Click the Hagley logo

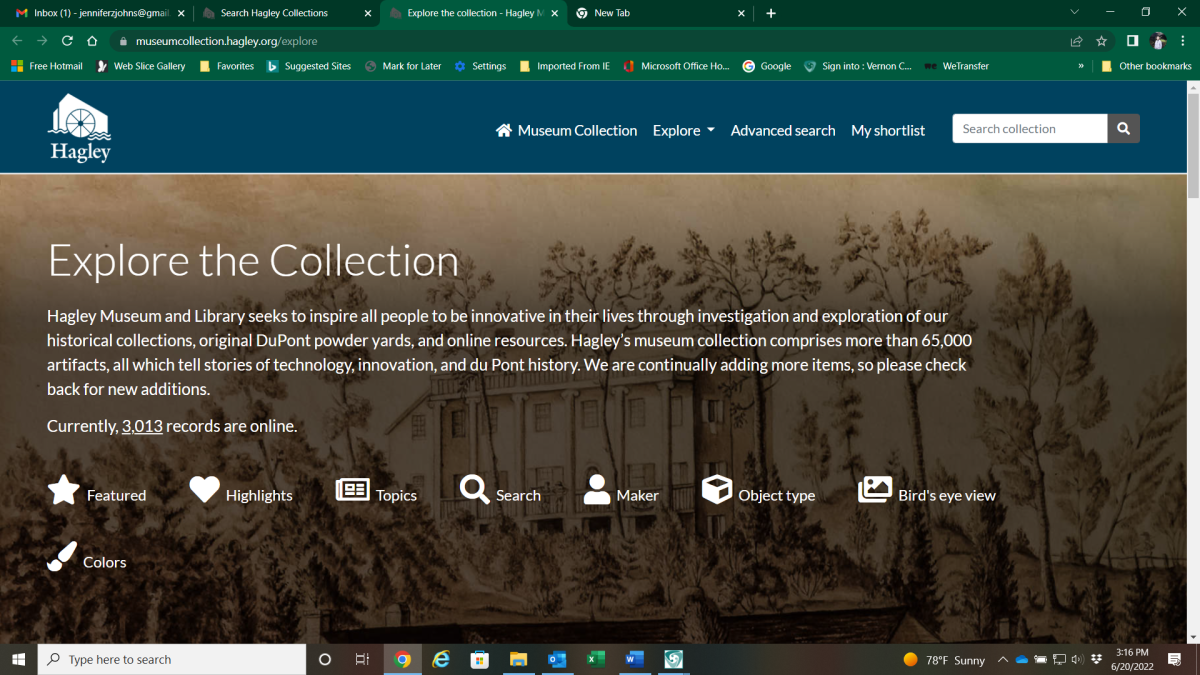pos(80,128)
